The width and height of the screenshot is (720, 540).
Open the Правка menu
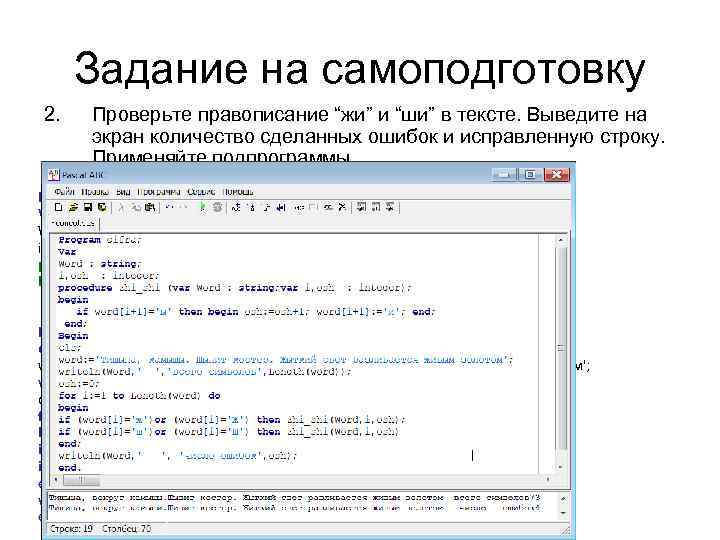point(95,191)
